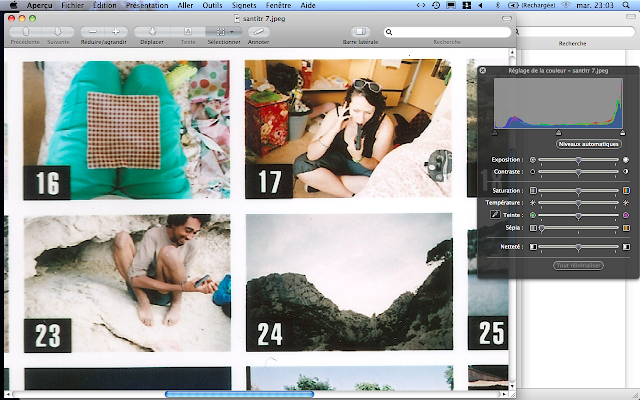Click the santitr 7.jpeg title document icon
This screenshot has height=400, width=640.
coord(237,18)
